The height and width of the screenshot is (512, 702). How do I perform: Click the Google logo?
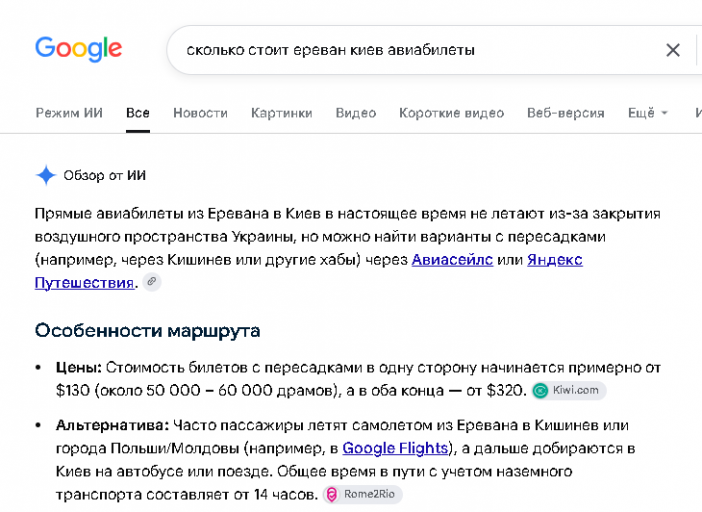pyautogui.click(x=78, y=48)
